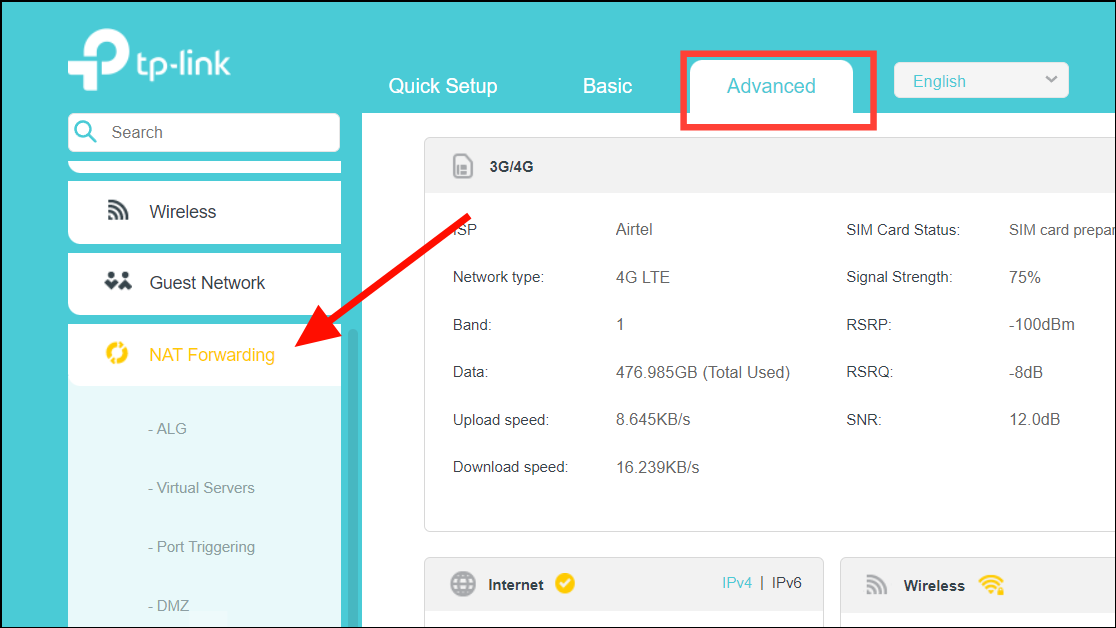
Task: Click the Guest Network people icon
Action: point(118,281)
